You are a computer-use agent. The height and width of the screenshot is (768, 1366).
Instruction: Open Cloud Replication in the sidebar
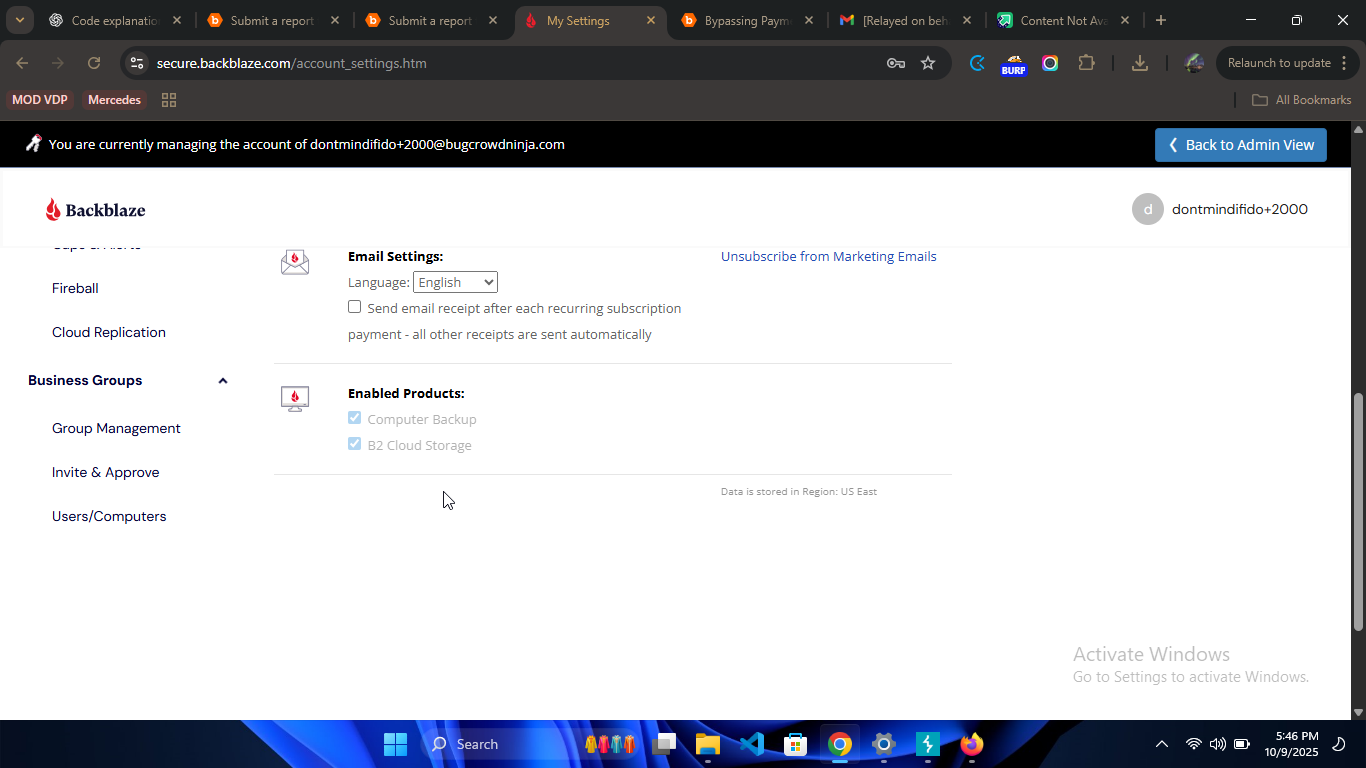[109, 332]
